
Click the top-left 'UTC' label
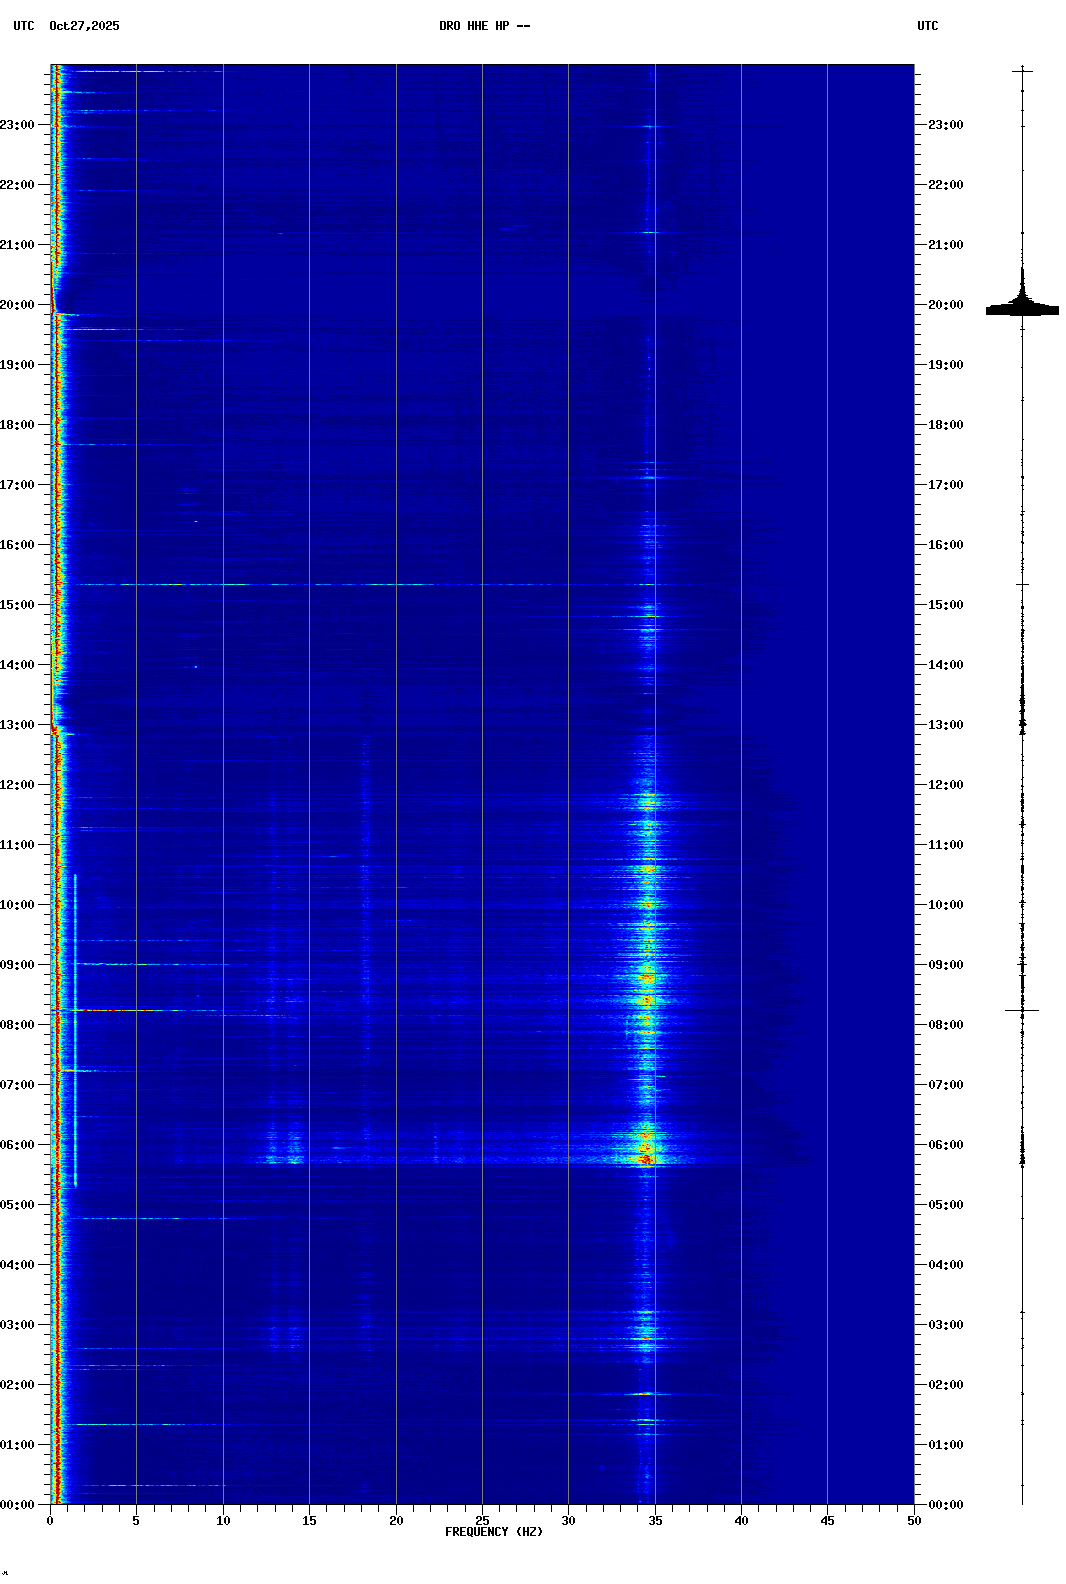click(x=23, y=26)
